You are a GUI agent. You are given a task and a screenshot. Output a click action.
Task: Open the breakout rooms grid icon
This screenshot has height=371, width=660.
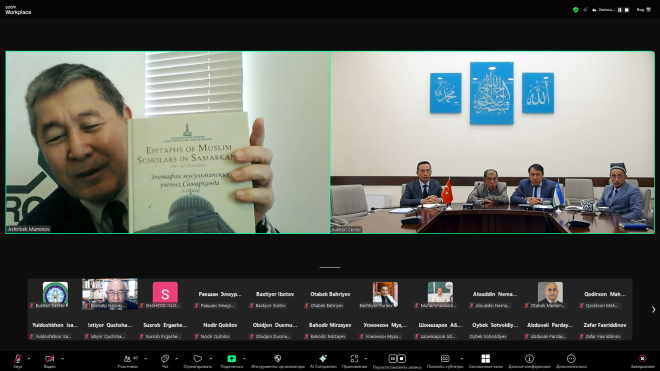click(485, 359)
